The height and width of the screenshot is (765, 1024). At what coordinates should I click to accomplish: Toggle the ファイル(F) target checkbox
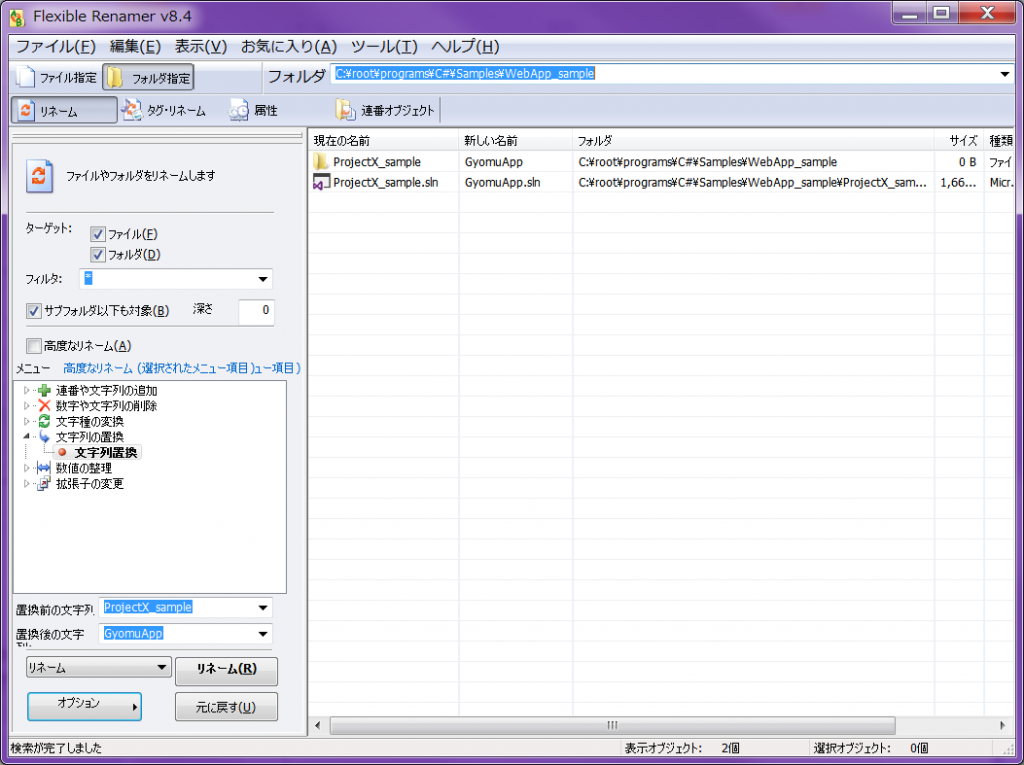click(98, 234)
